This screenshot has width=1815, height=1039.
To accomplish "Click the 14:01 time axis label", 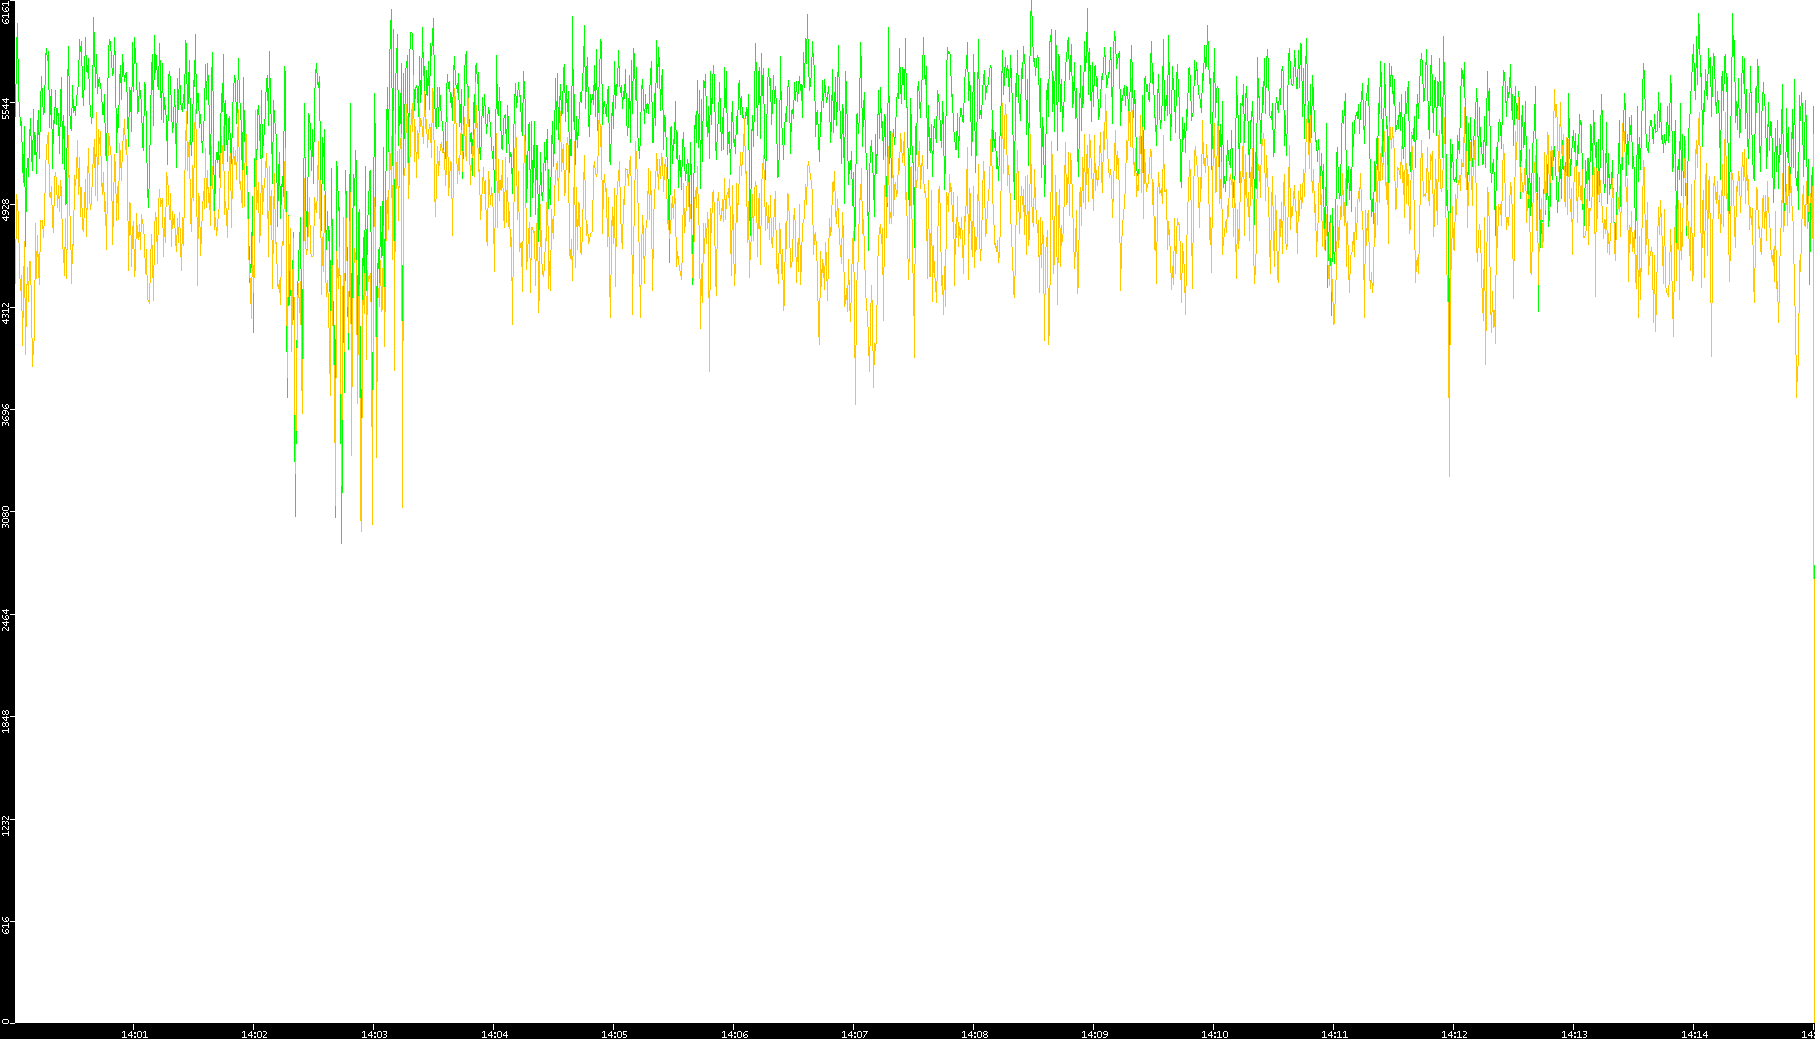I will coord(134,1034).
